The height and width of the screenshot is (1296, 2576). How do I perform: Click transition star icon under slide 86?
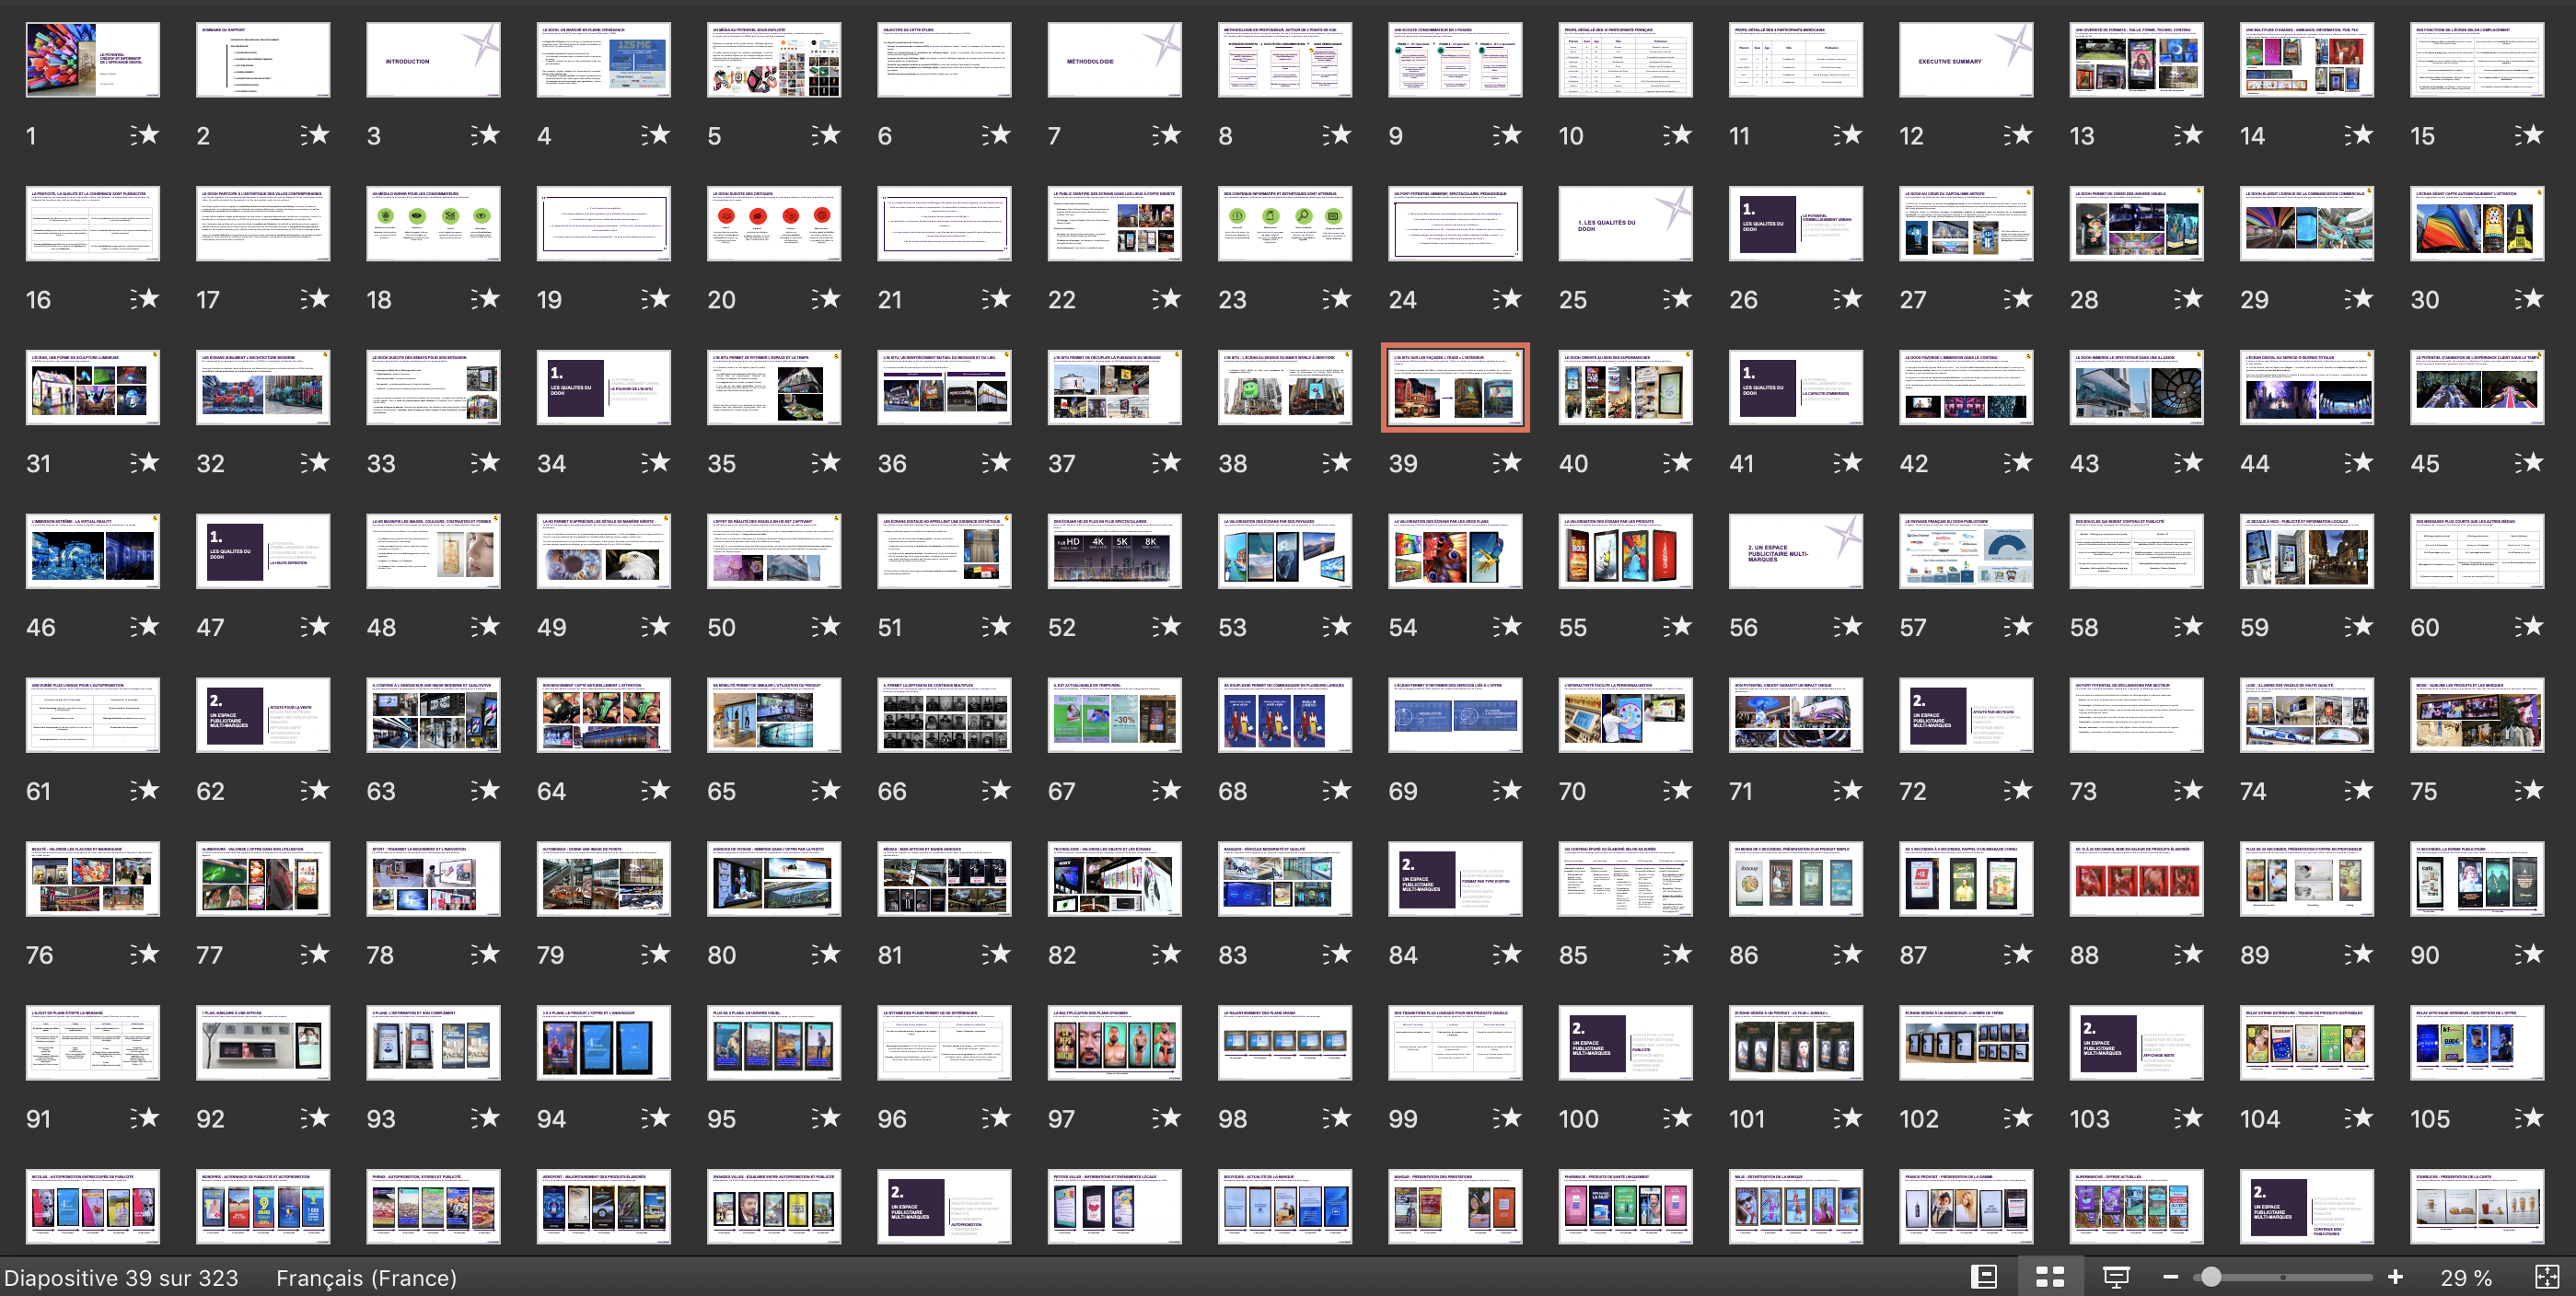pos(1847,955)
